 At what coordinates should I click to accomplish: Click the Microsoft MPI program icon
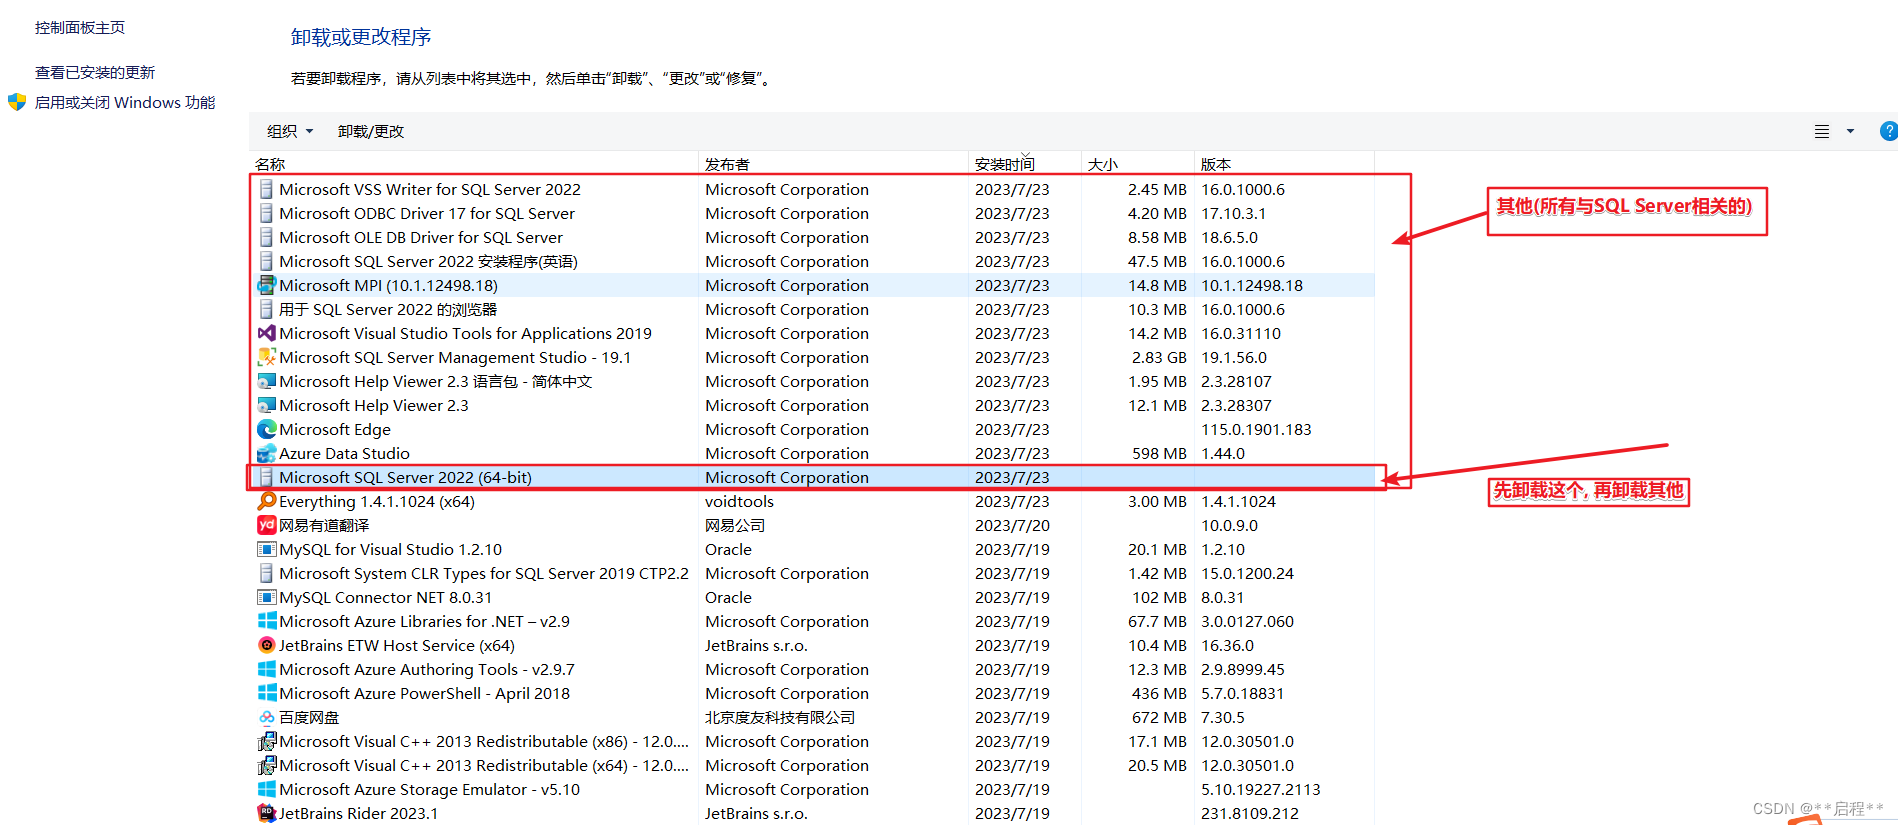(x=266, y=285)
